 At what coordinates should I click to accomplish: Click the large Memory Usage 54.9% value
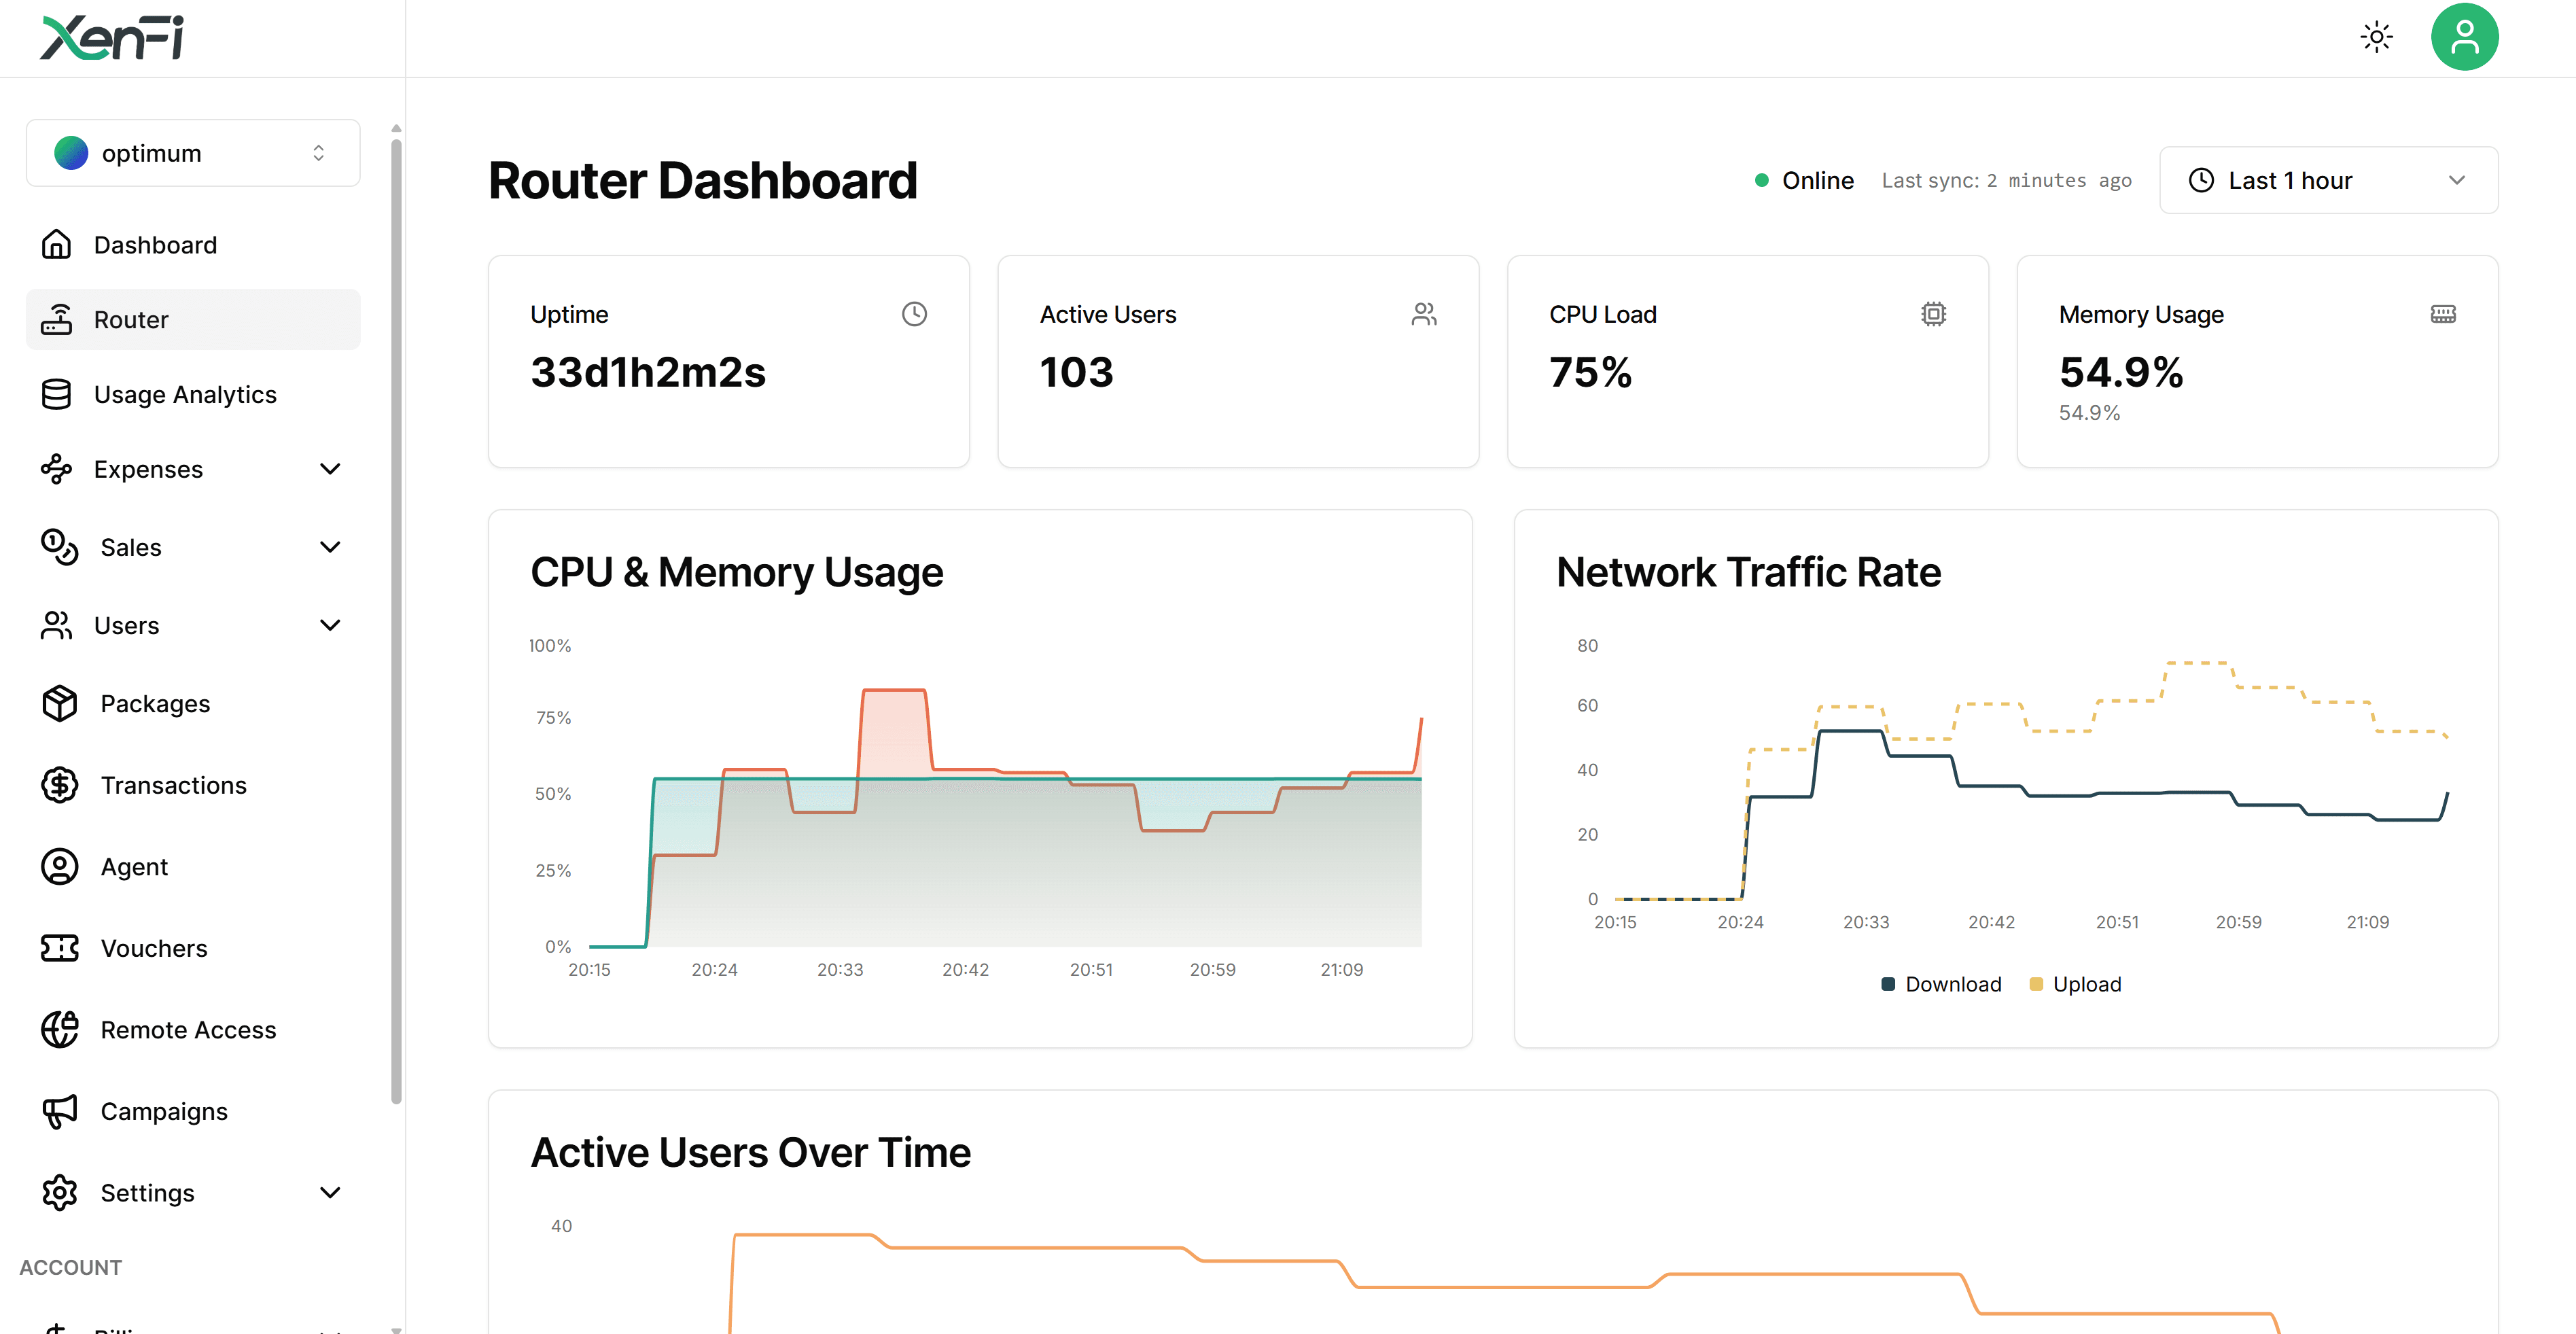(x=2120, y=373)
